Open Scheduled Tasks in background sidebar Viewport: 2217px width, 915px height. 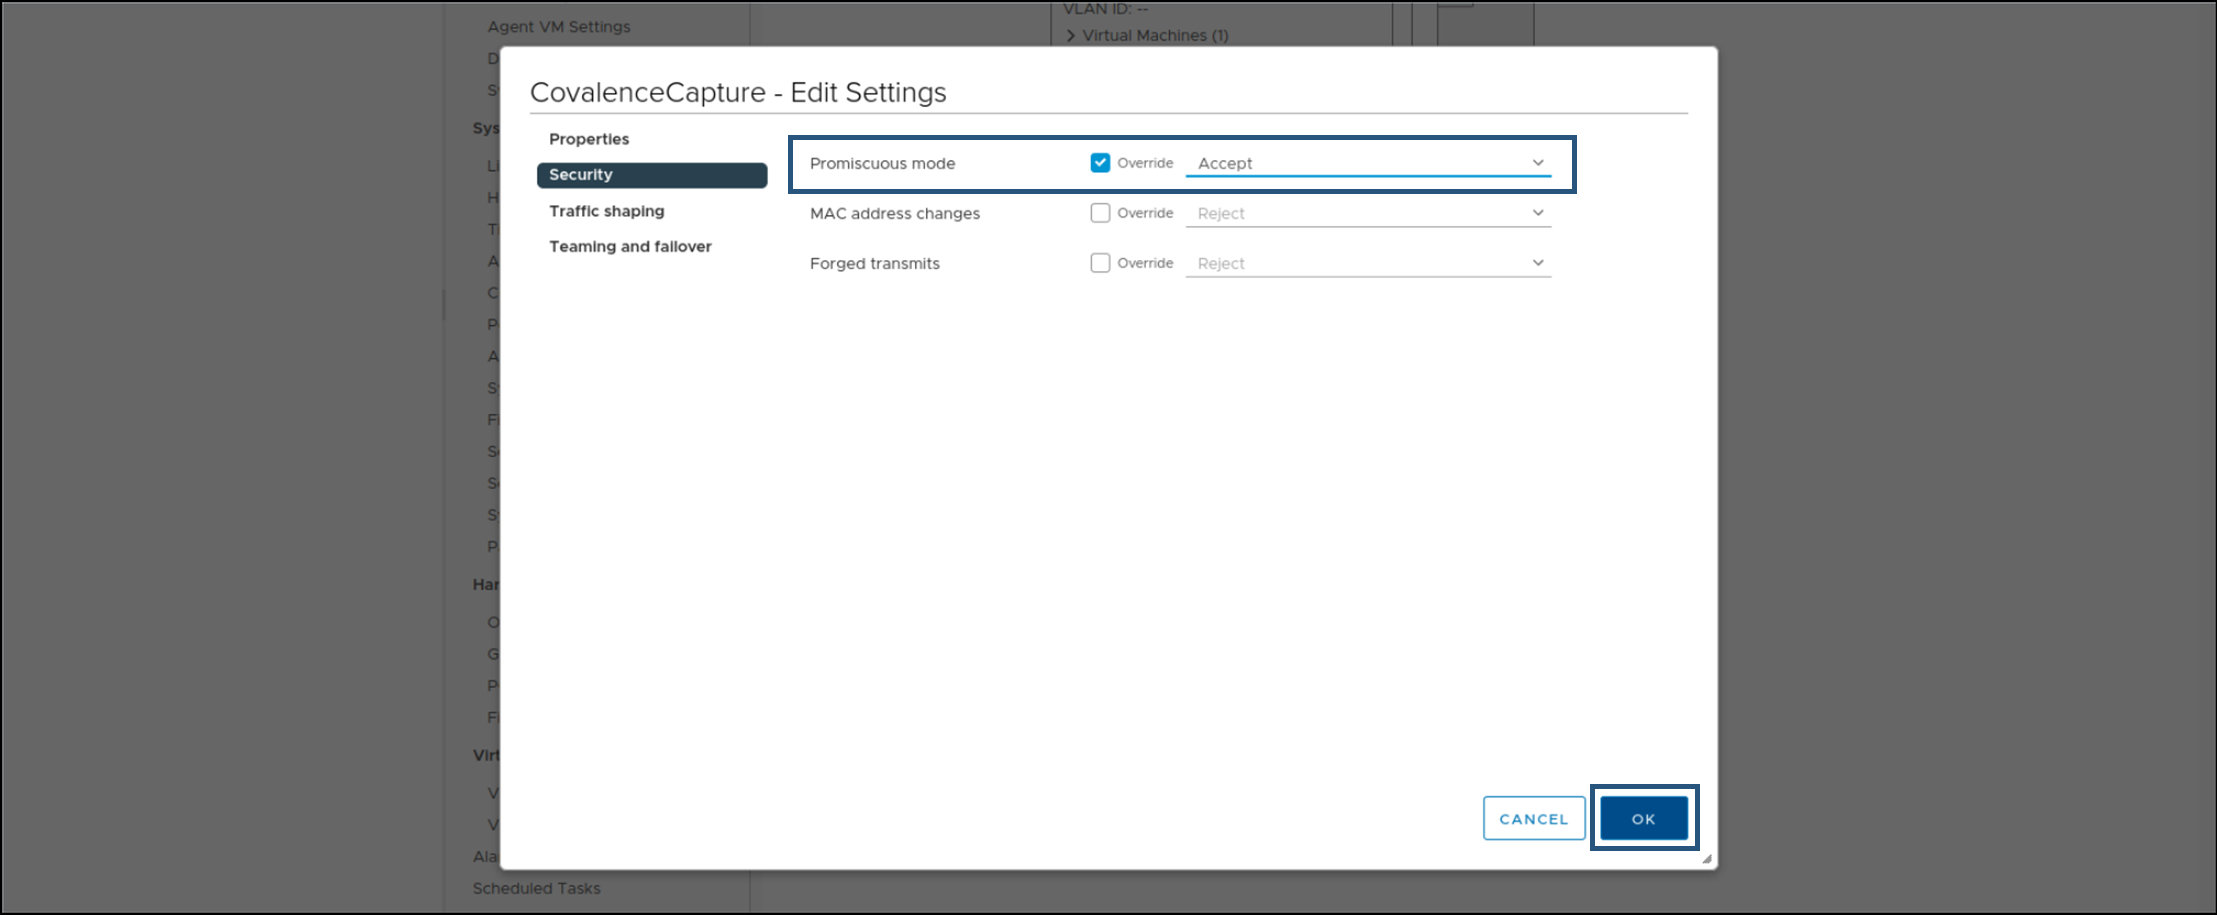pos(537,888)
